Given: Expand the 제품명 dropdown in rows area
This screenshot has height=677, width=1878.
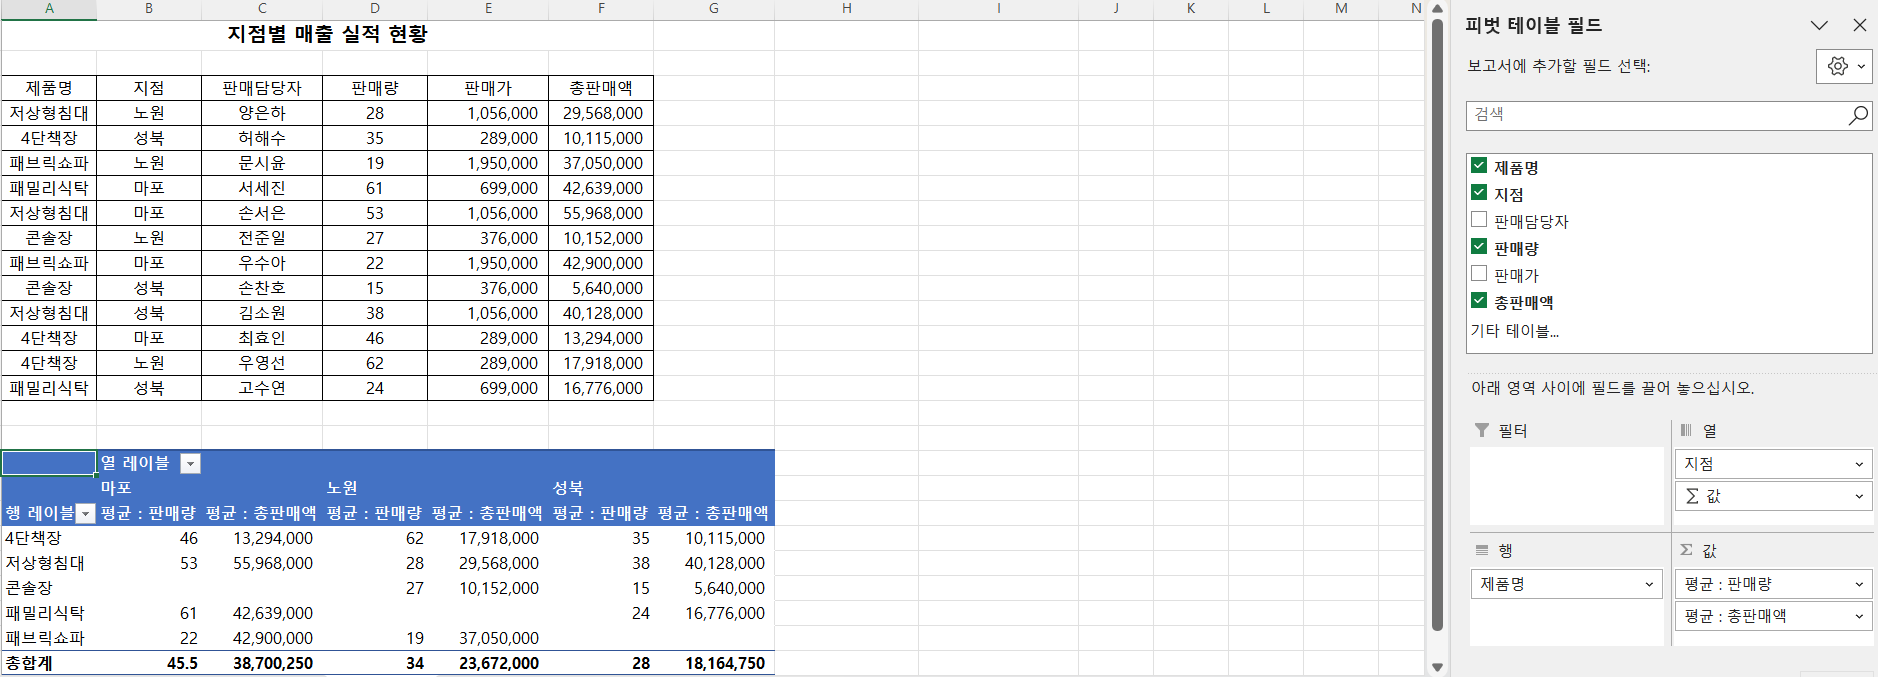Looking at the screenshot, I should tap(1649, 584).
